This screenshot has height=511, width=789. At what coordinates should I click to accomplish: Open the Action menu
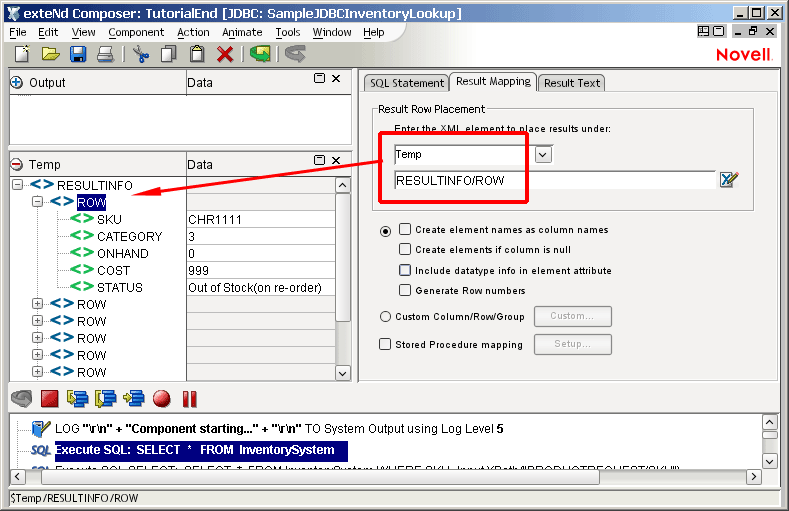point(193,32)
